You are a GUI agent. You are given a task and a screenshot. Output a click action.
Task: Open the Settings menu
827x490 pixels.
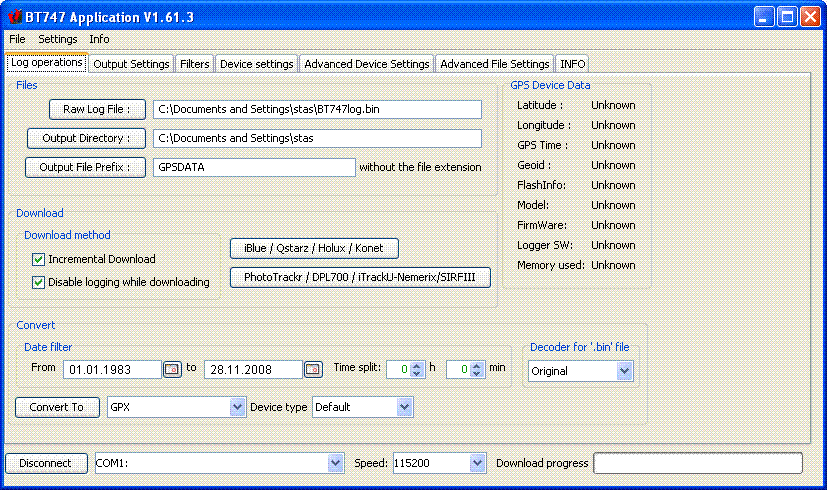point(58,39)
